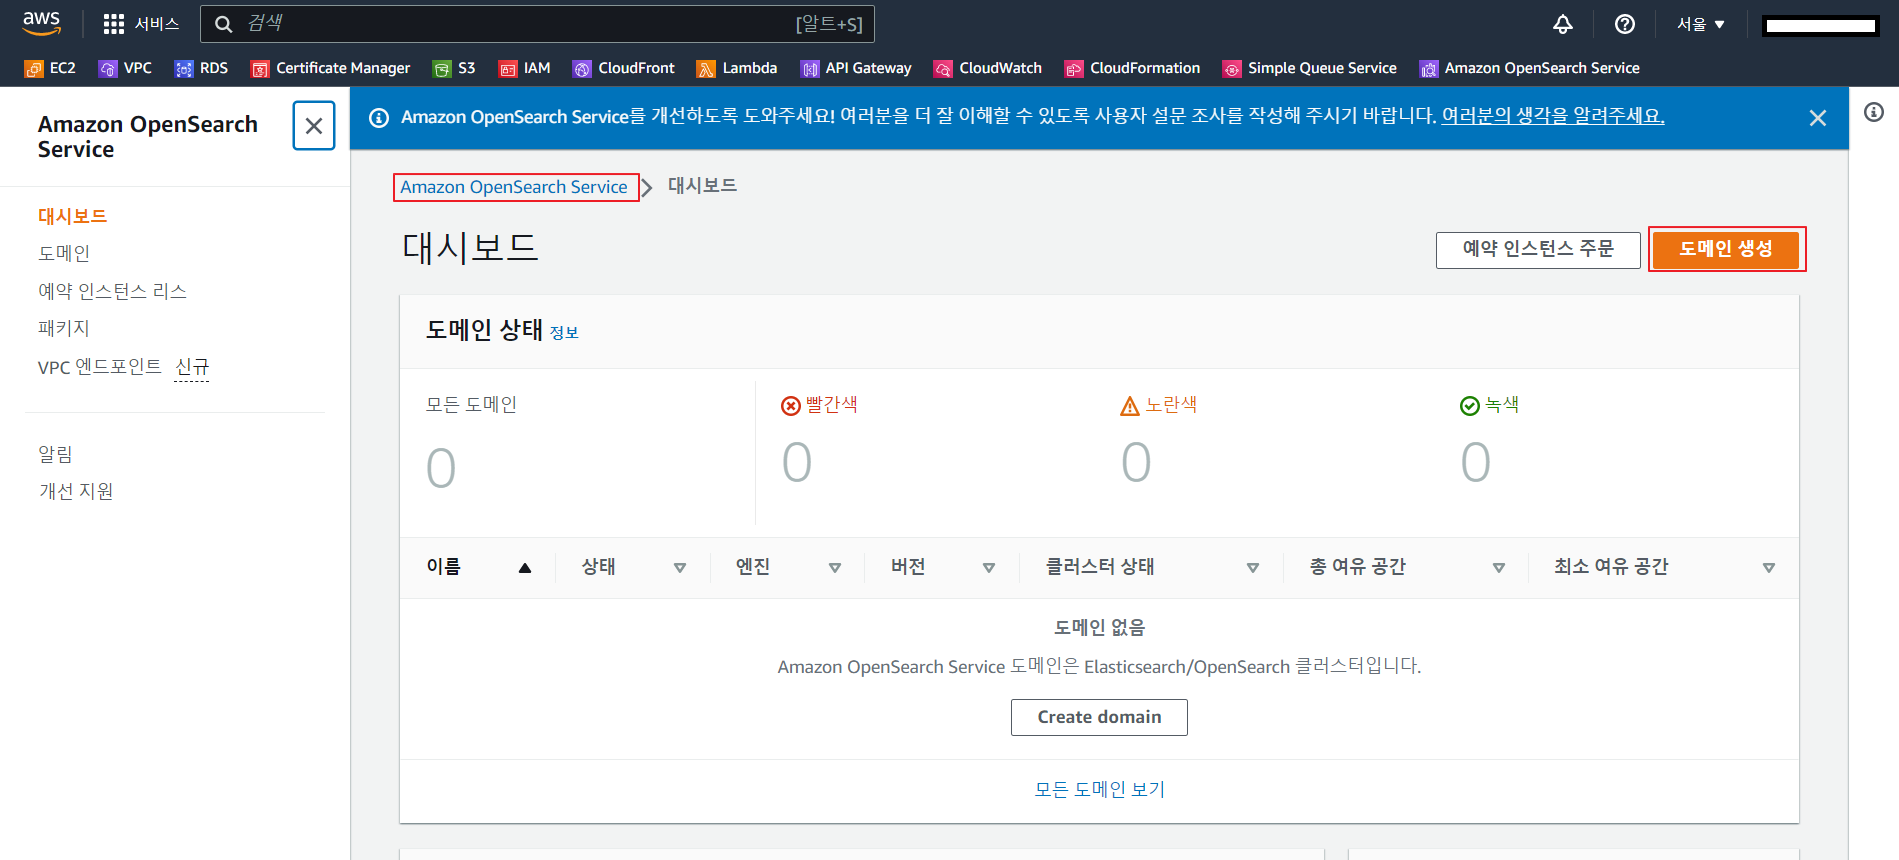This screenshot has width=1899, height=860.
Task: Open Amazon OpenSearch Service favorites shortcut
Action: (x=1530, y=68)
